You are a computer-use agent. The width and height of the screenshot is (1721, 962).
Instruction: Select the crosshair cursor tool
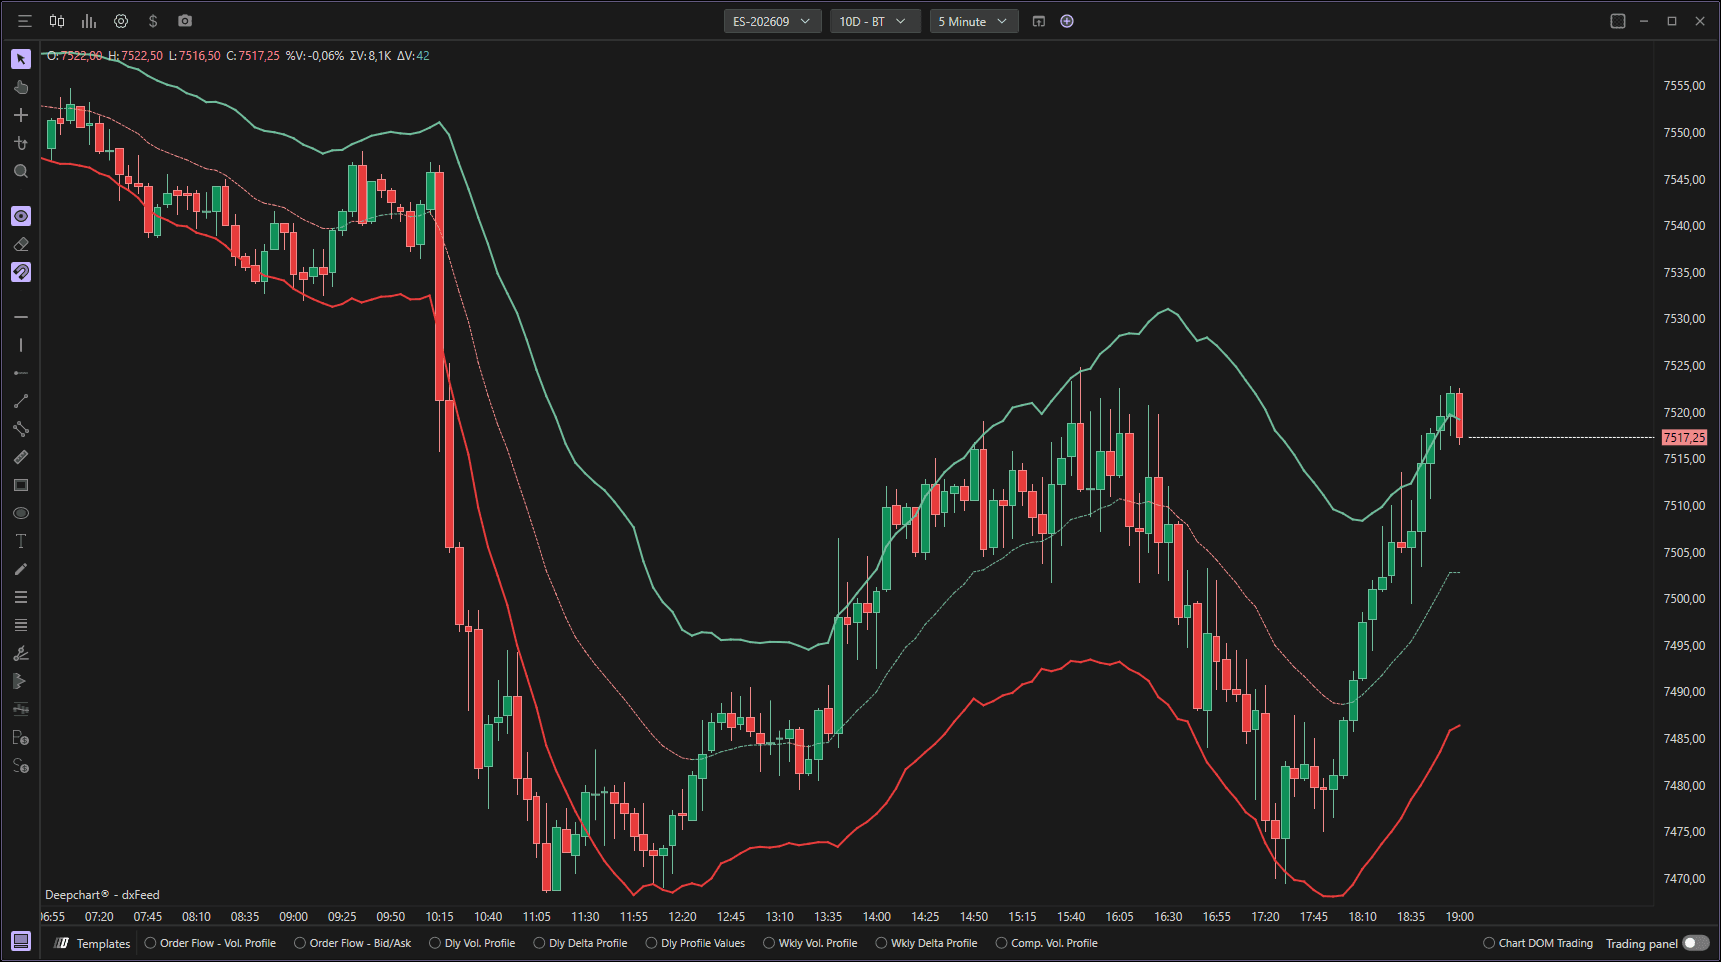point(21,115)
